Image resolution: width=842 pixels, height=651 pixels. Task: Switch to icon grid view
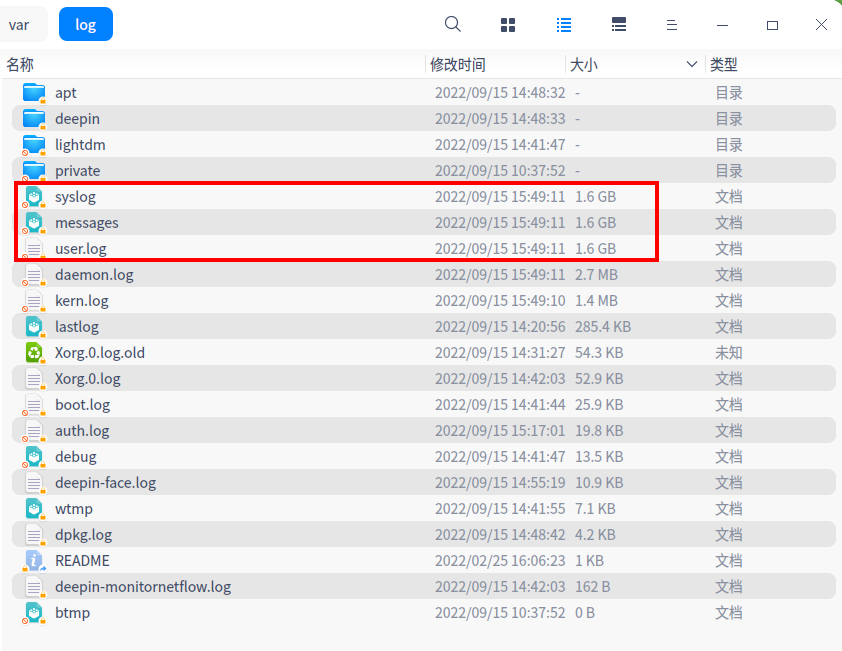(508, 25)
